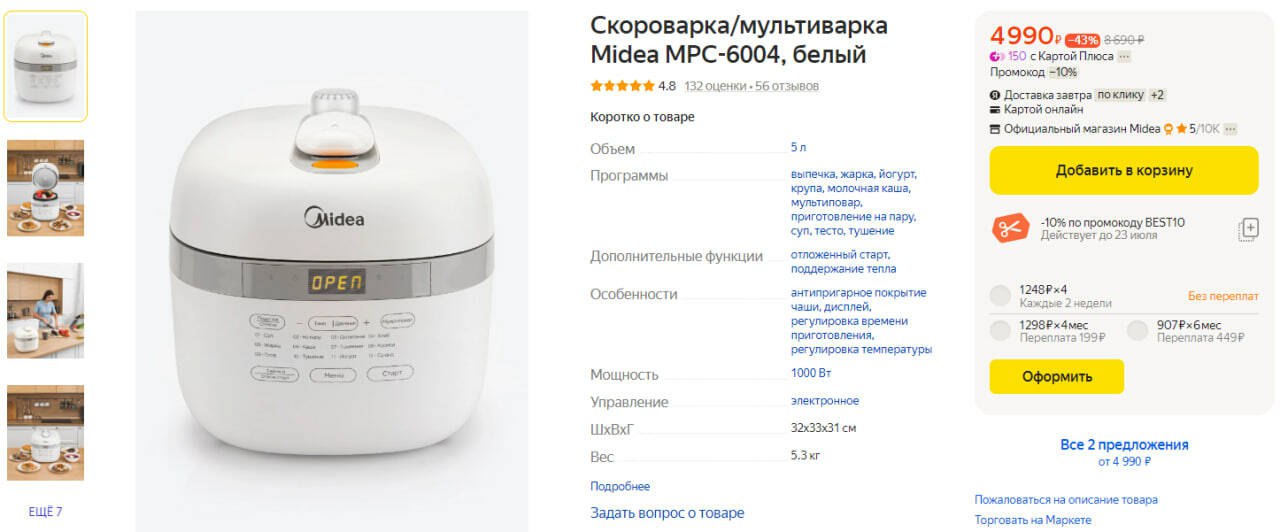Click the scissors coupon icon

[1009, 228]
